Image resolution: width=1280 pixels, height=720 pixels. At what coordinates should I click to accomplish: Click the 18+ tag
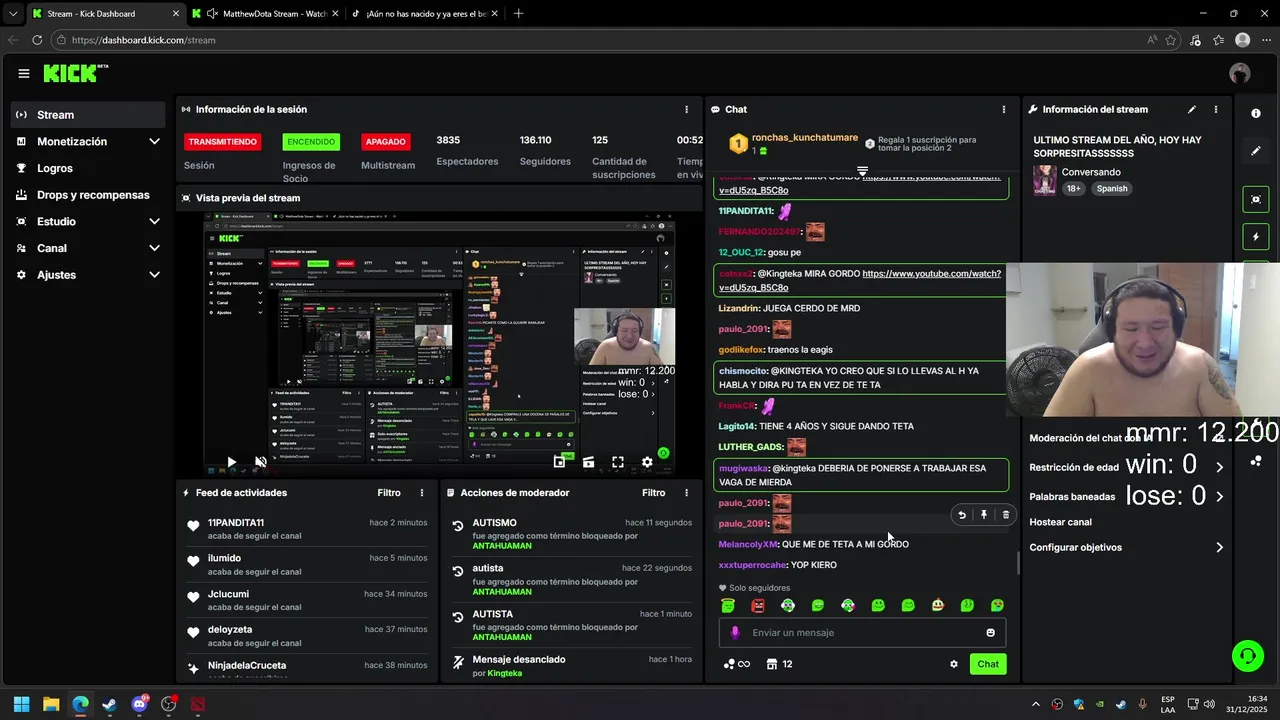pos(1073,188)
